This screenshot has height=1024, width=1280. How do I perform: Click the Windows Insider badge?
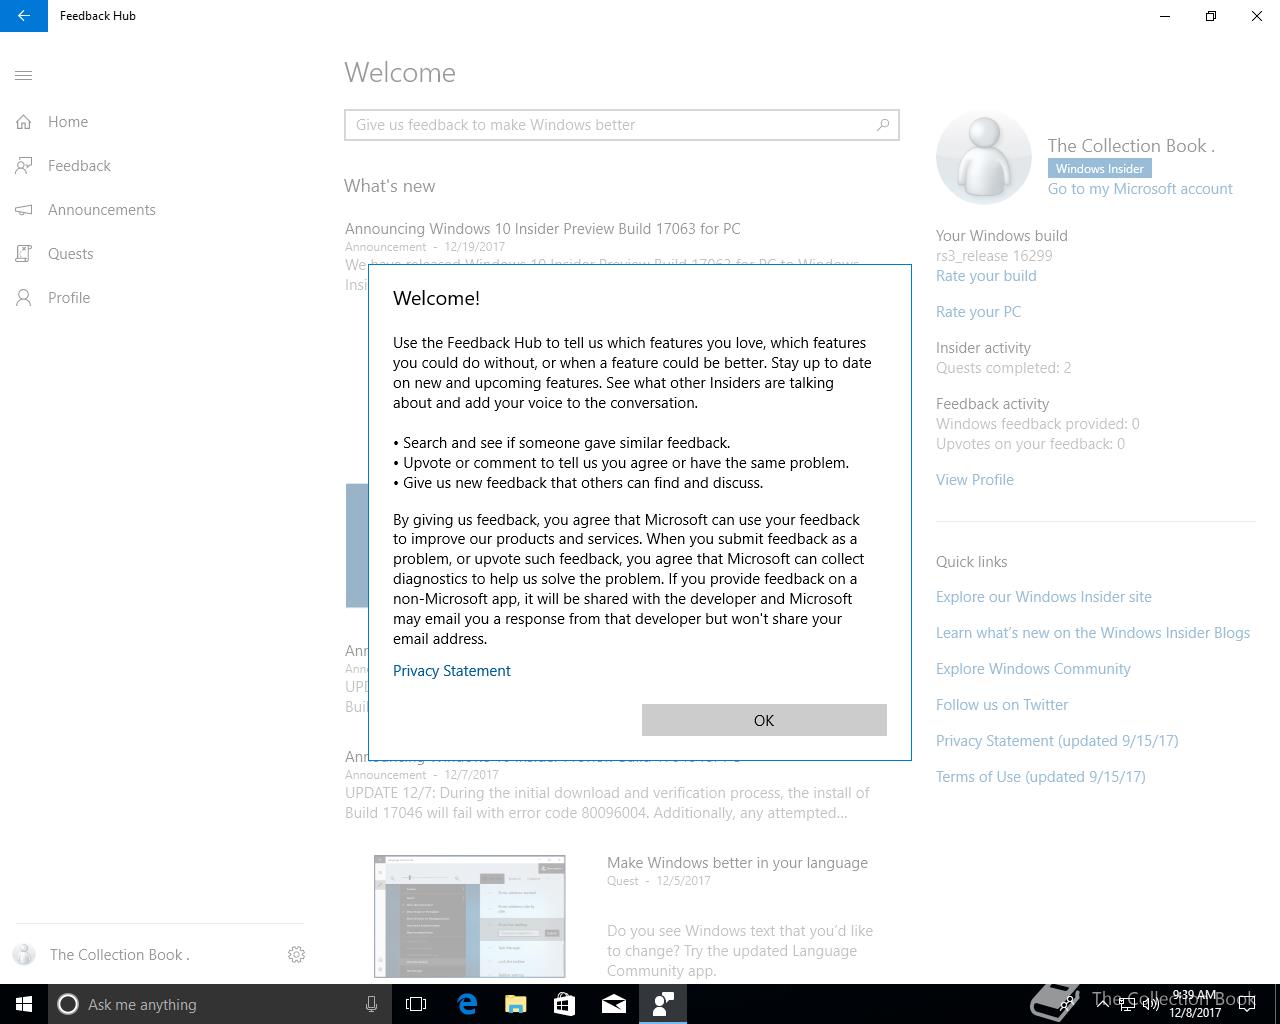coord(1099,169)
